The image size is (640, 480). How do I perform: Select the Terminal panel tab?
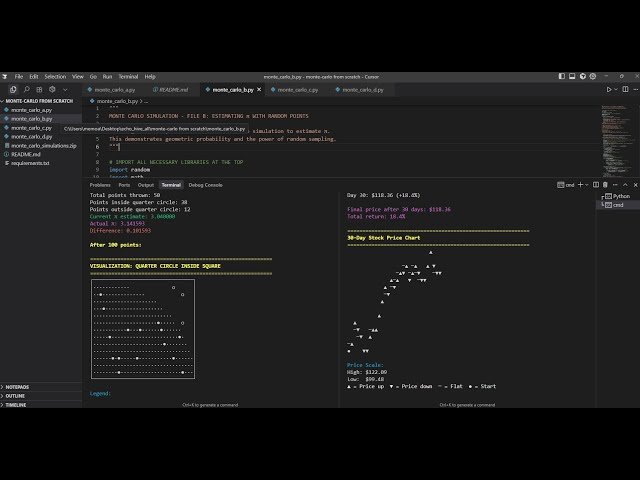171,185
